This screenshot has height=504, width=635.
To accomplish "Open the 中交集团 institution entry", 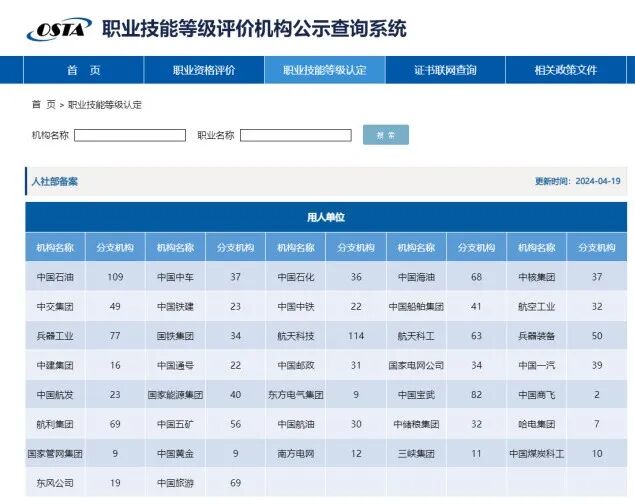I will pos(55,307).
